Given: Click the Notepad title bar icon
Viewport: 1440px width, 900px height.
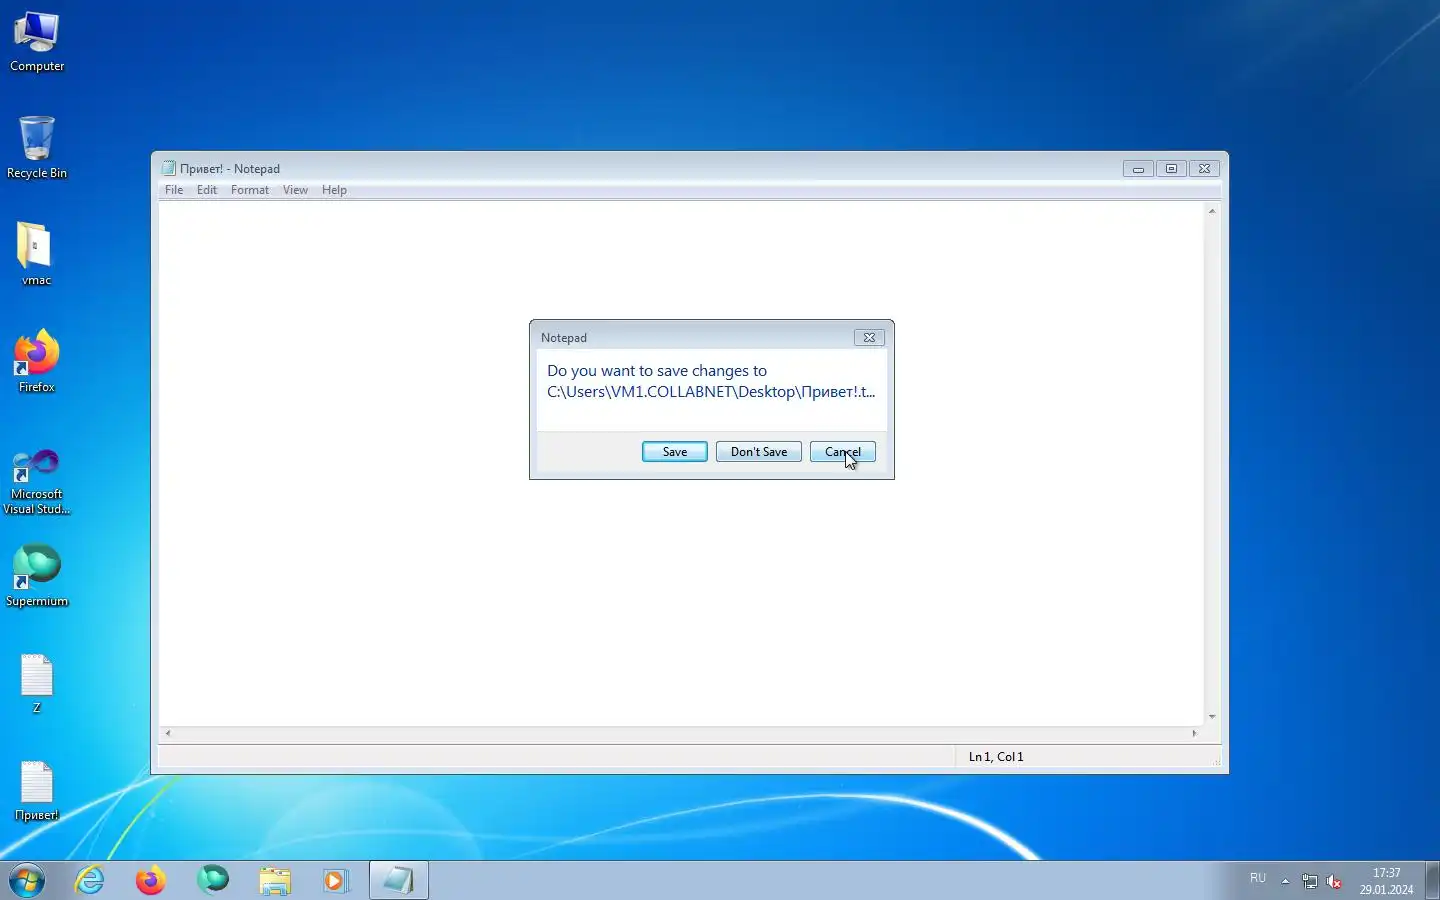Looking at the screenshot, I should click(169, 168).
